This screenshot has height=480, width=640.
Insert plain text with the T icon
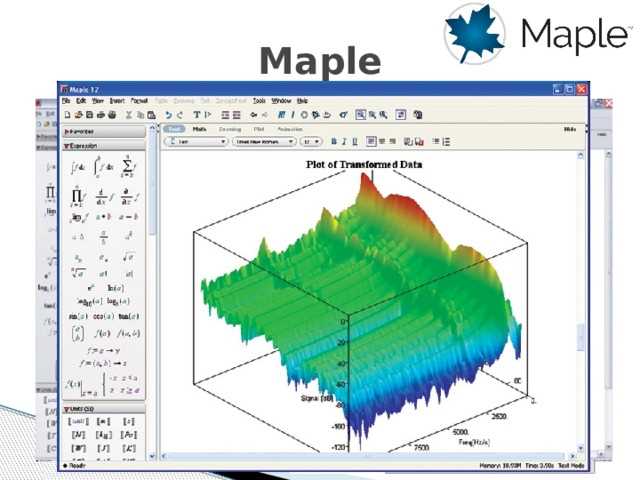(x=197, y=115)
